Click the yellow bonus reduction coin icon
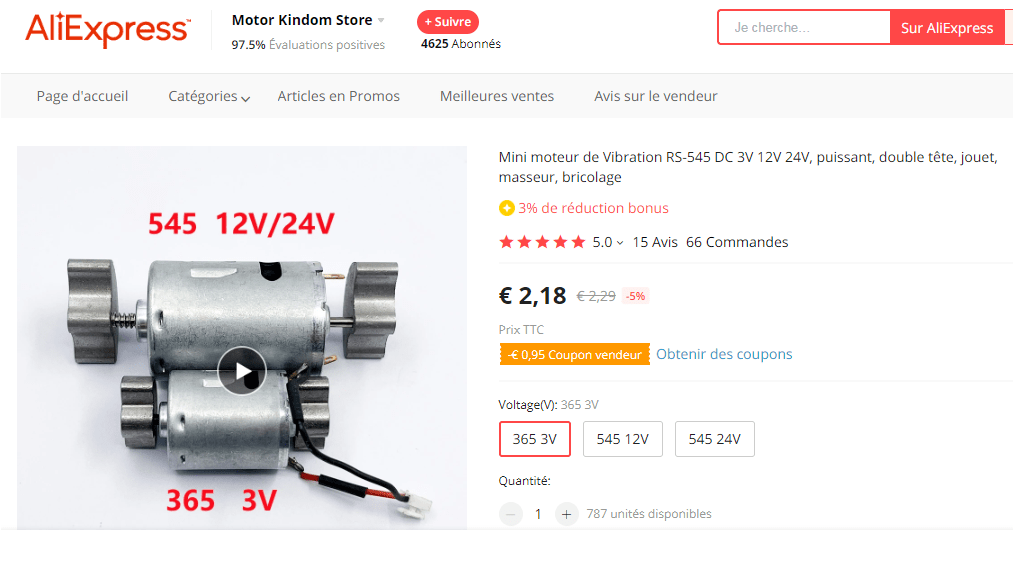1014x572 pixels. click(506, 208)
